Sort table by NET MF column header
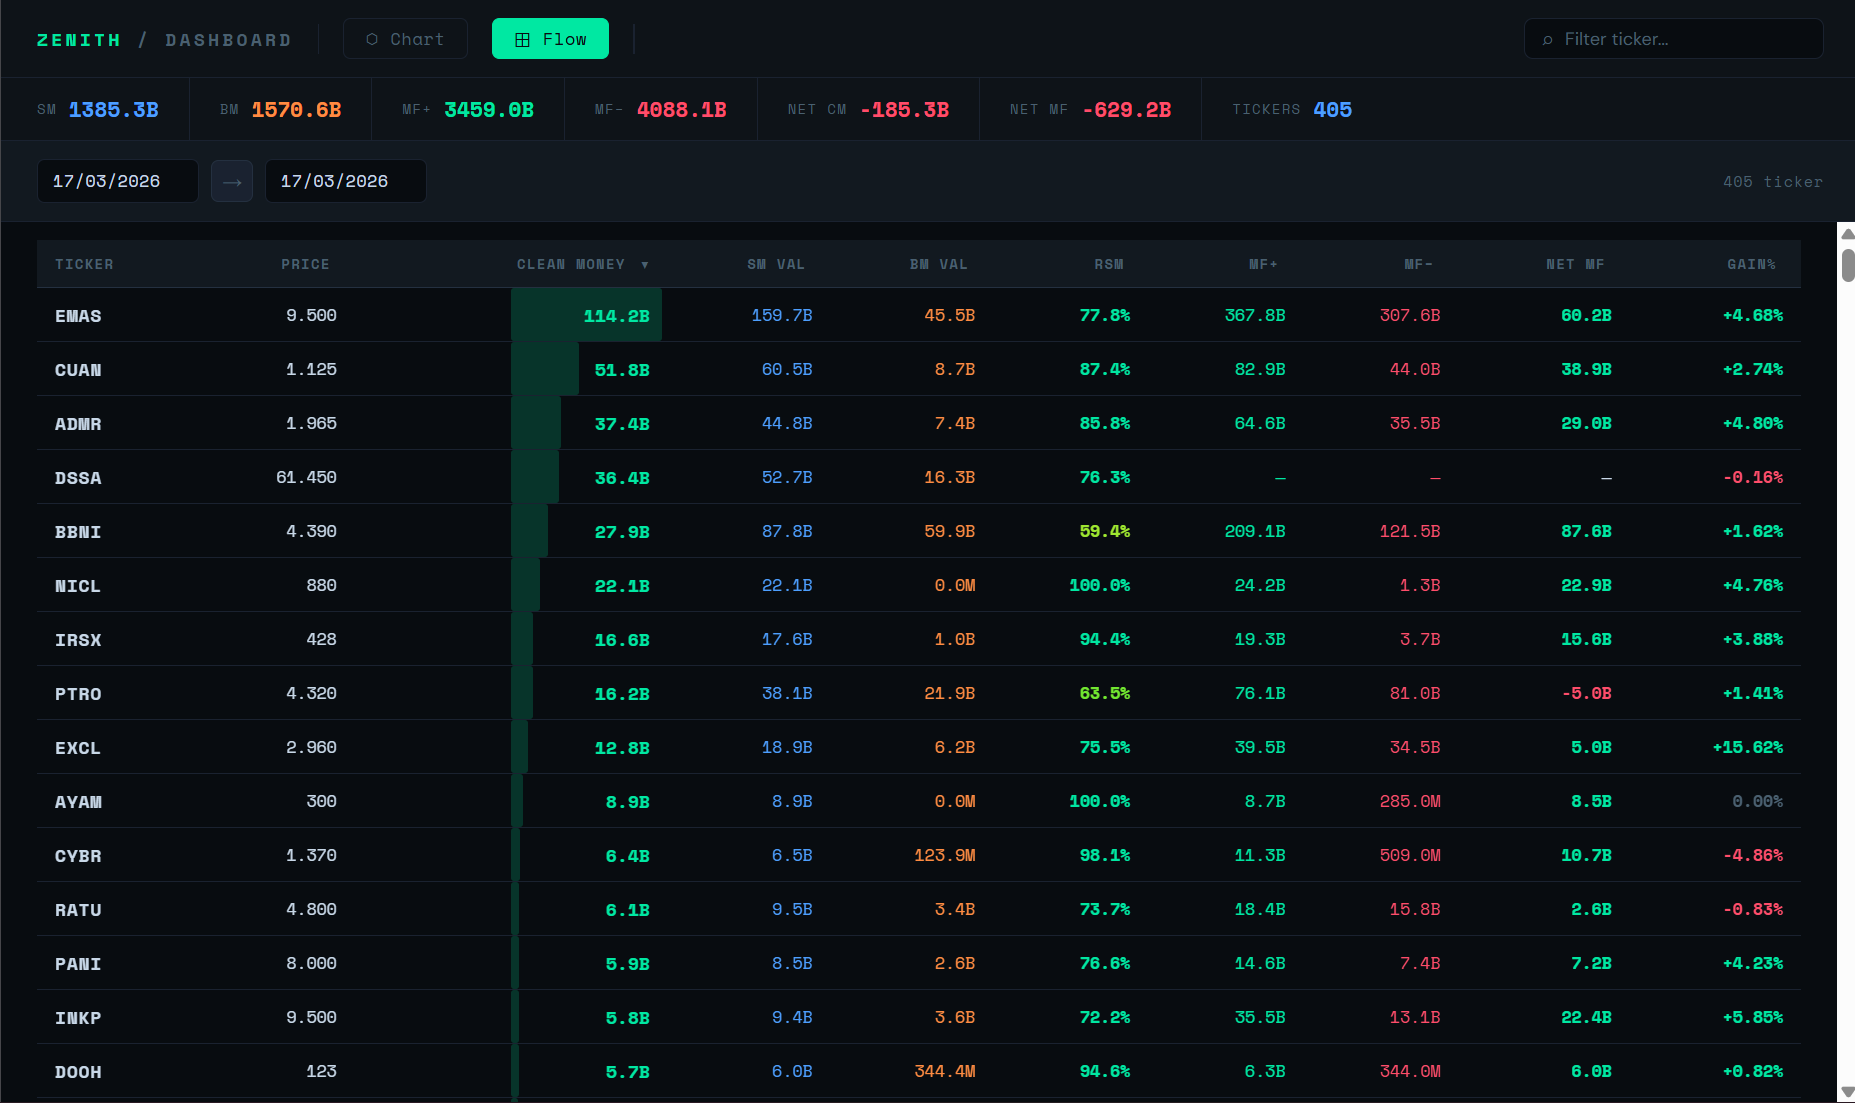 pos(1575,264)
